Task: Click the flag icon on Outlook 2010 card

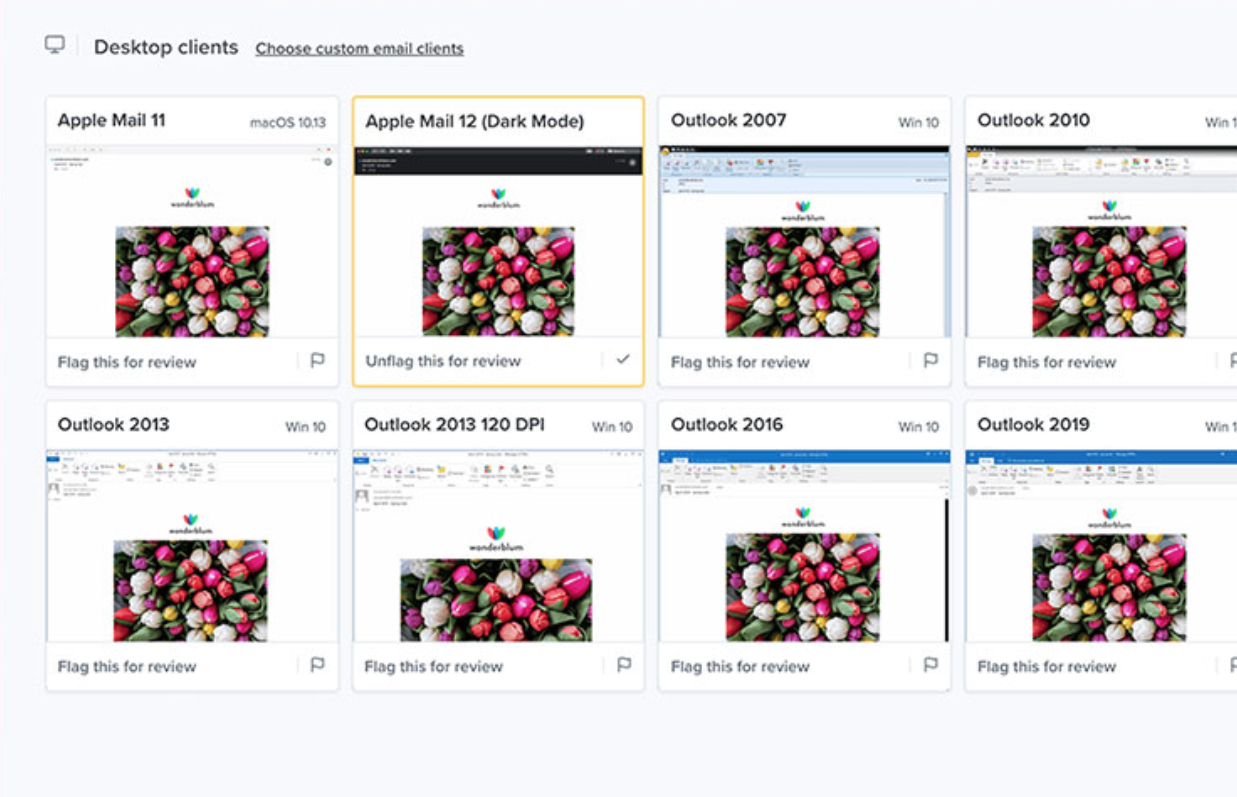Action: click(1232, 359)
